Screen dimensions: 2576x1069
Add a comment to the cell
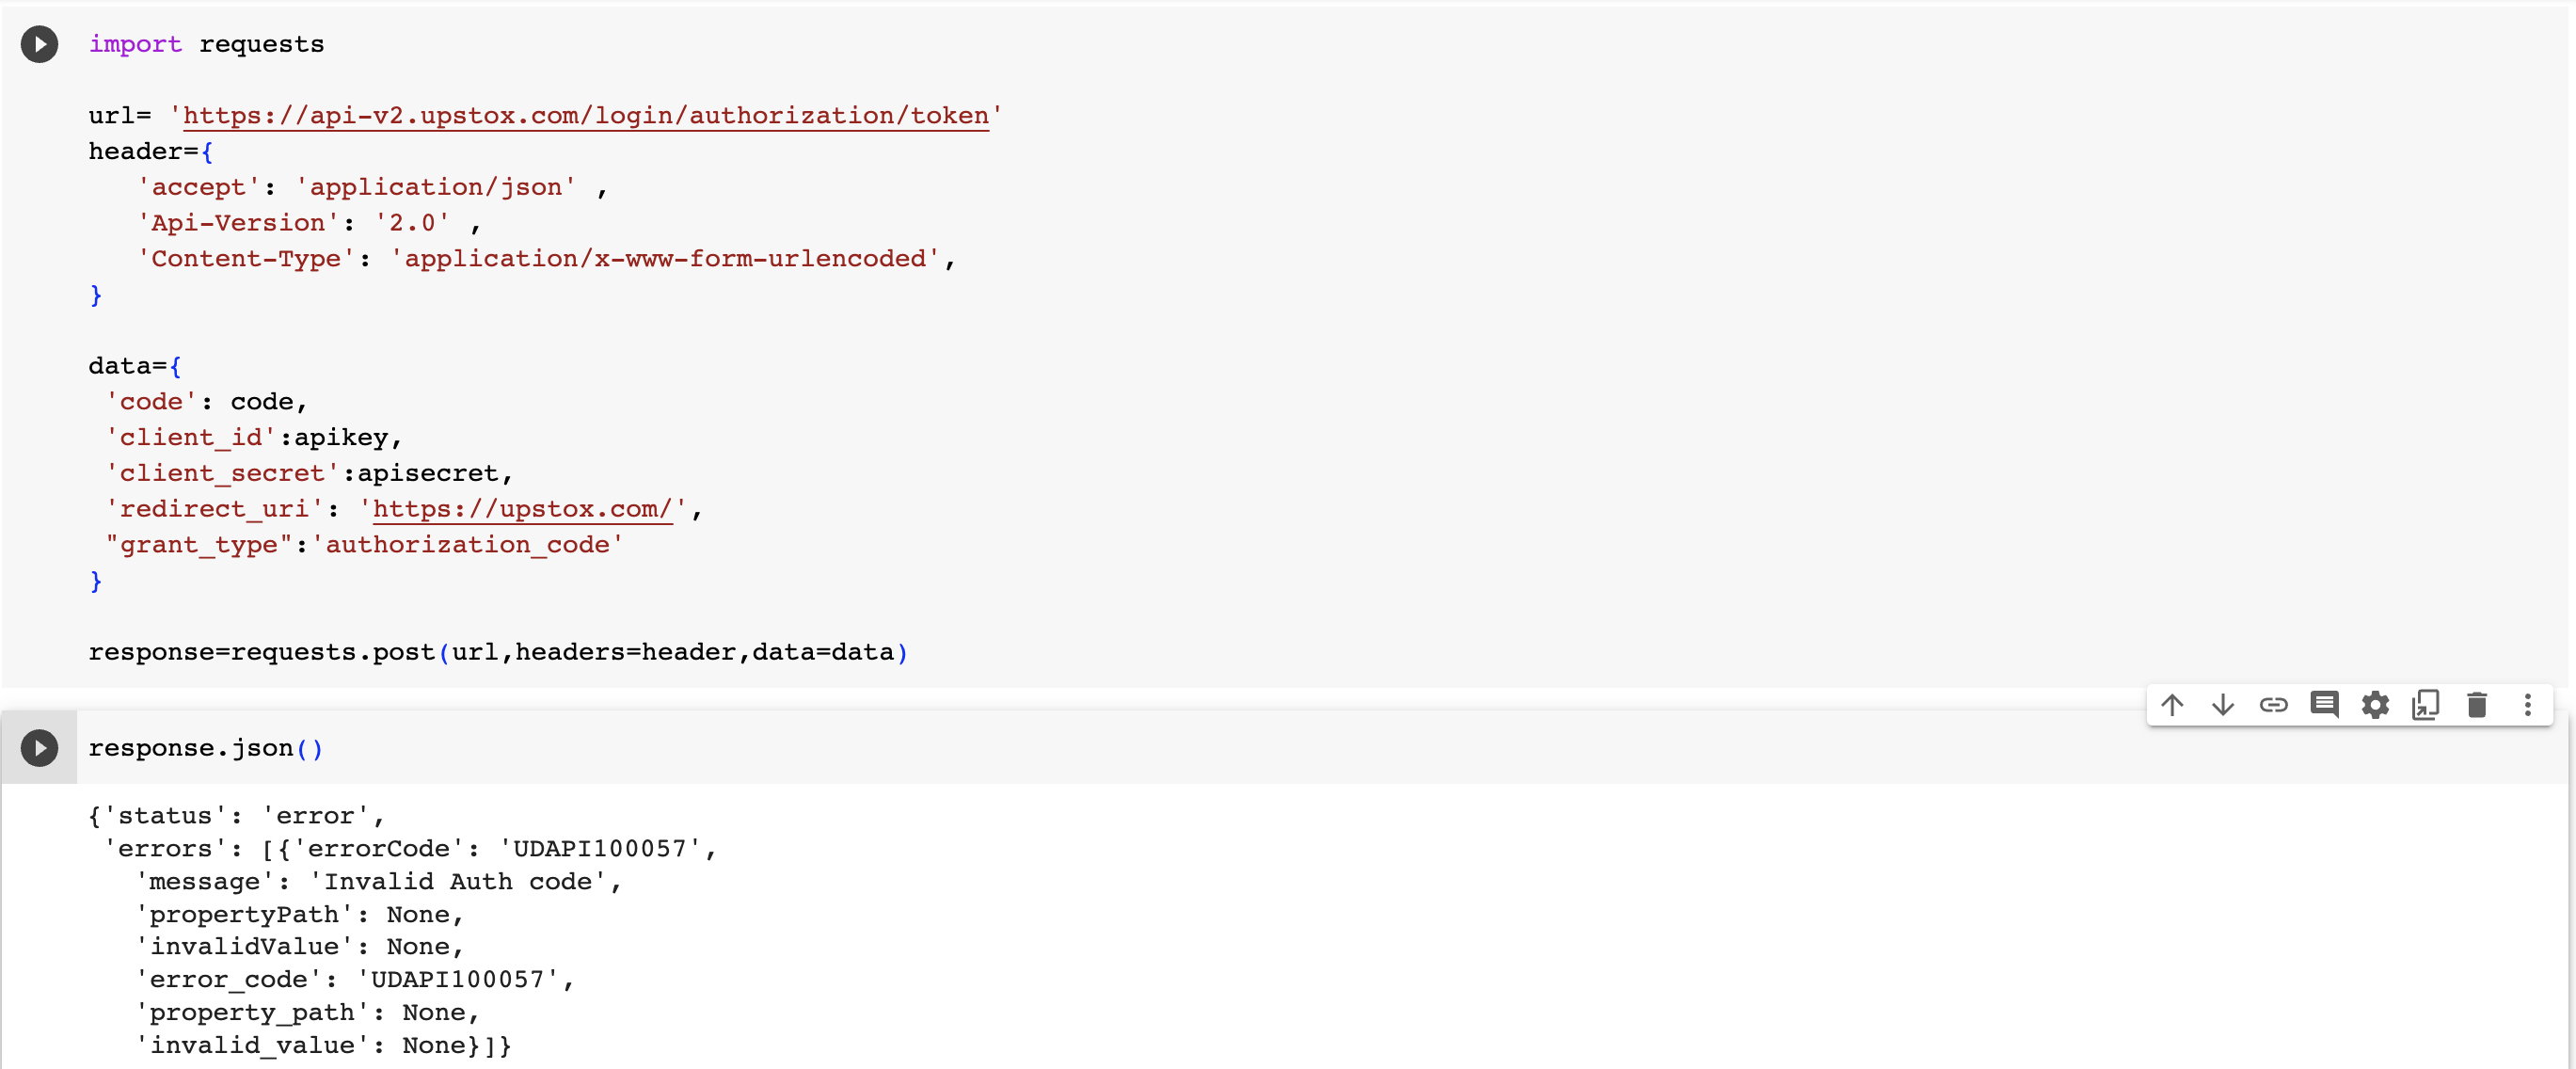[2325, 705]
